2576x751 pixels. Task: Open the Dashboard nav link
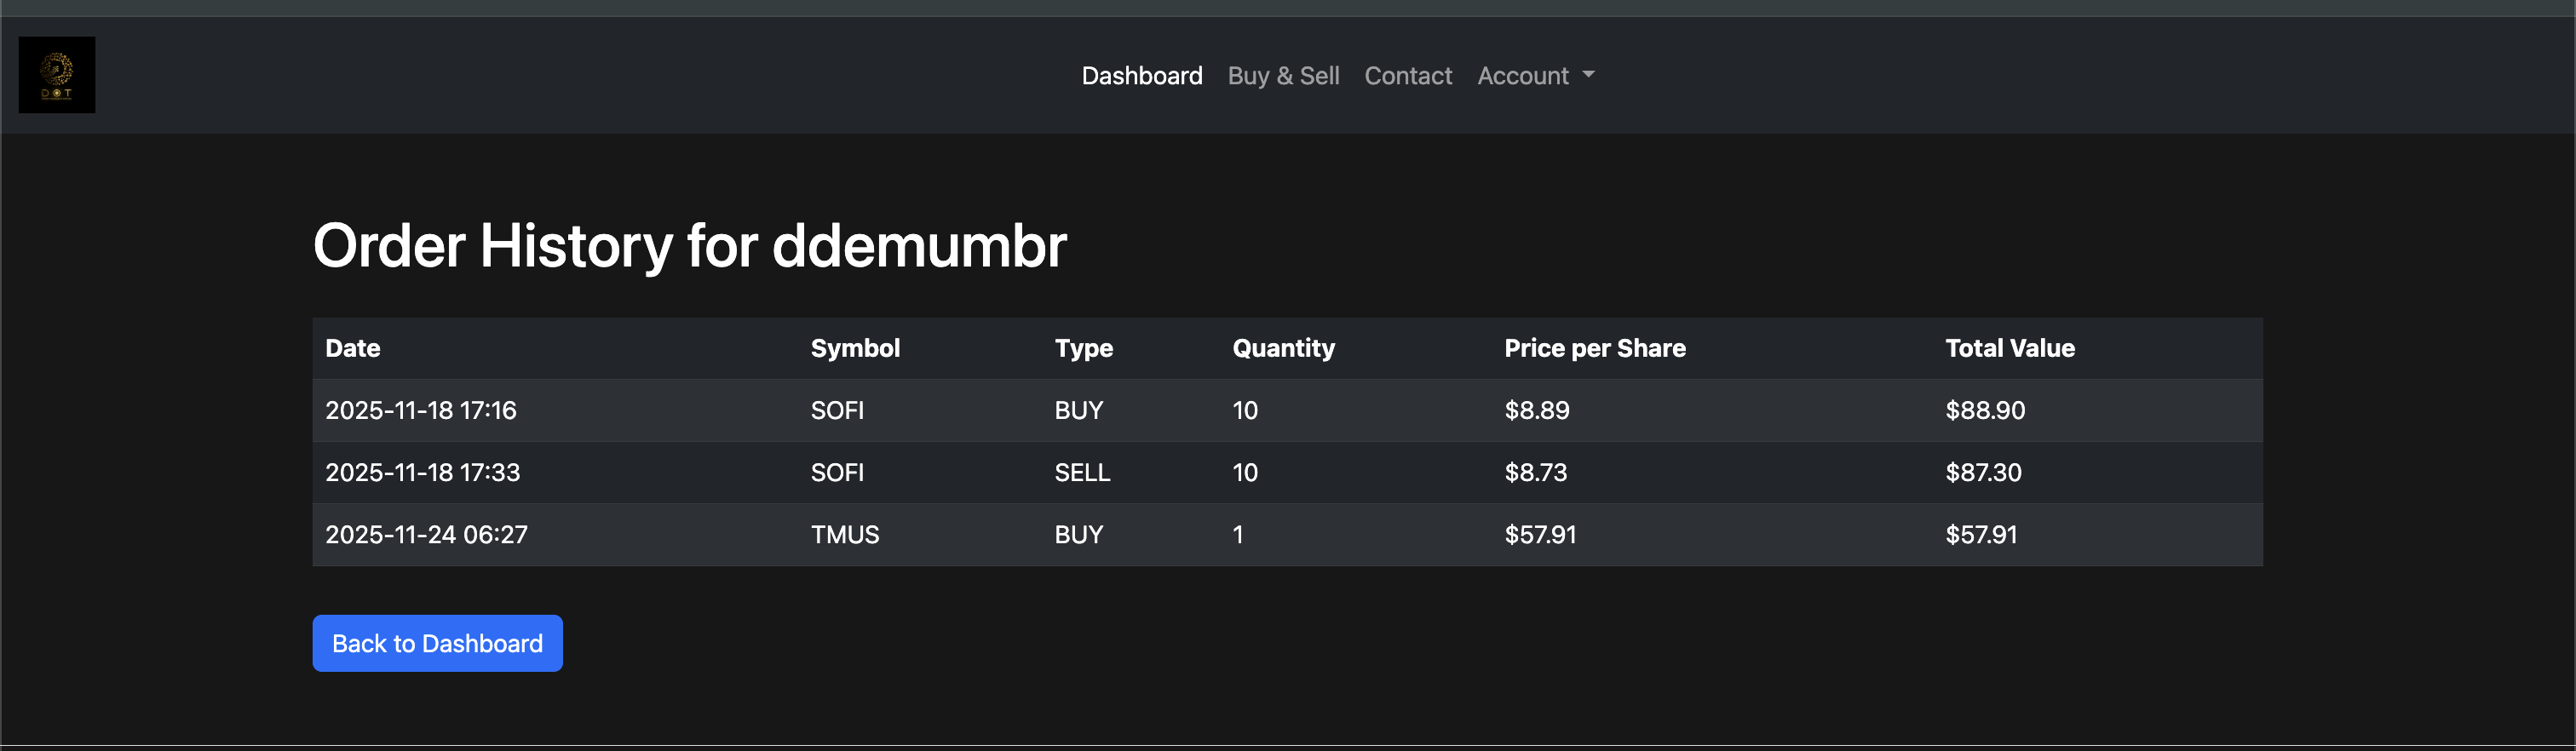click(x=1141, y=76)
